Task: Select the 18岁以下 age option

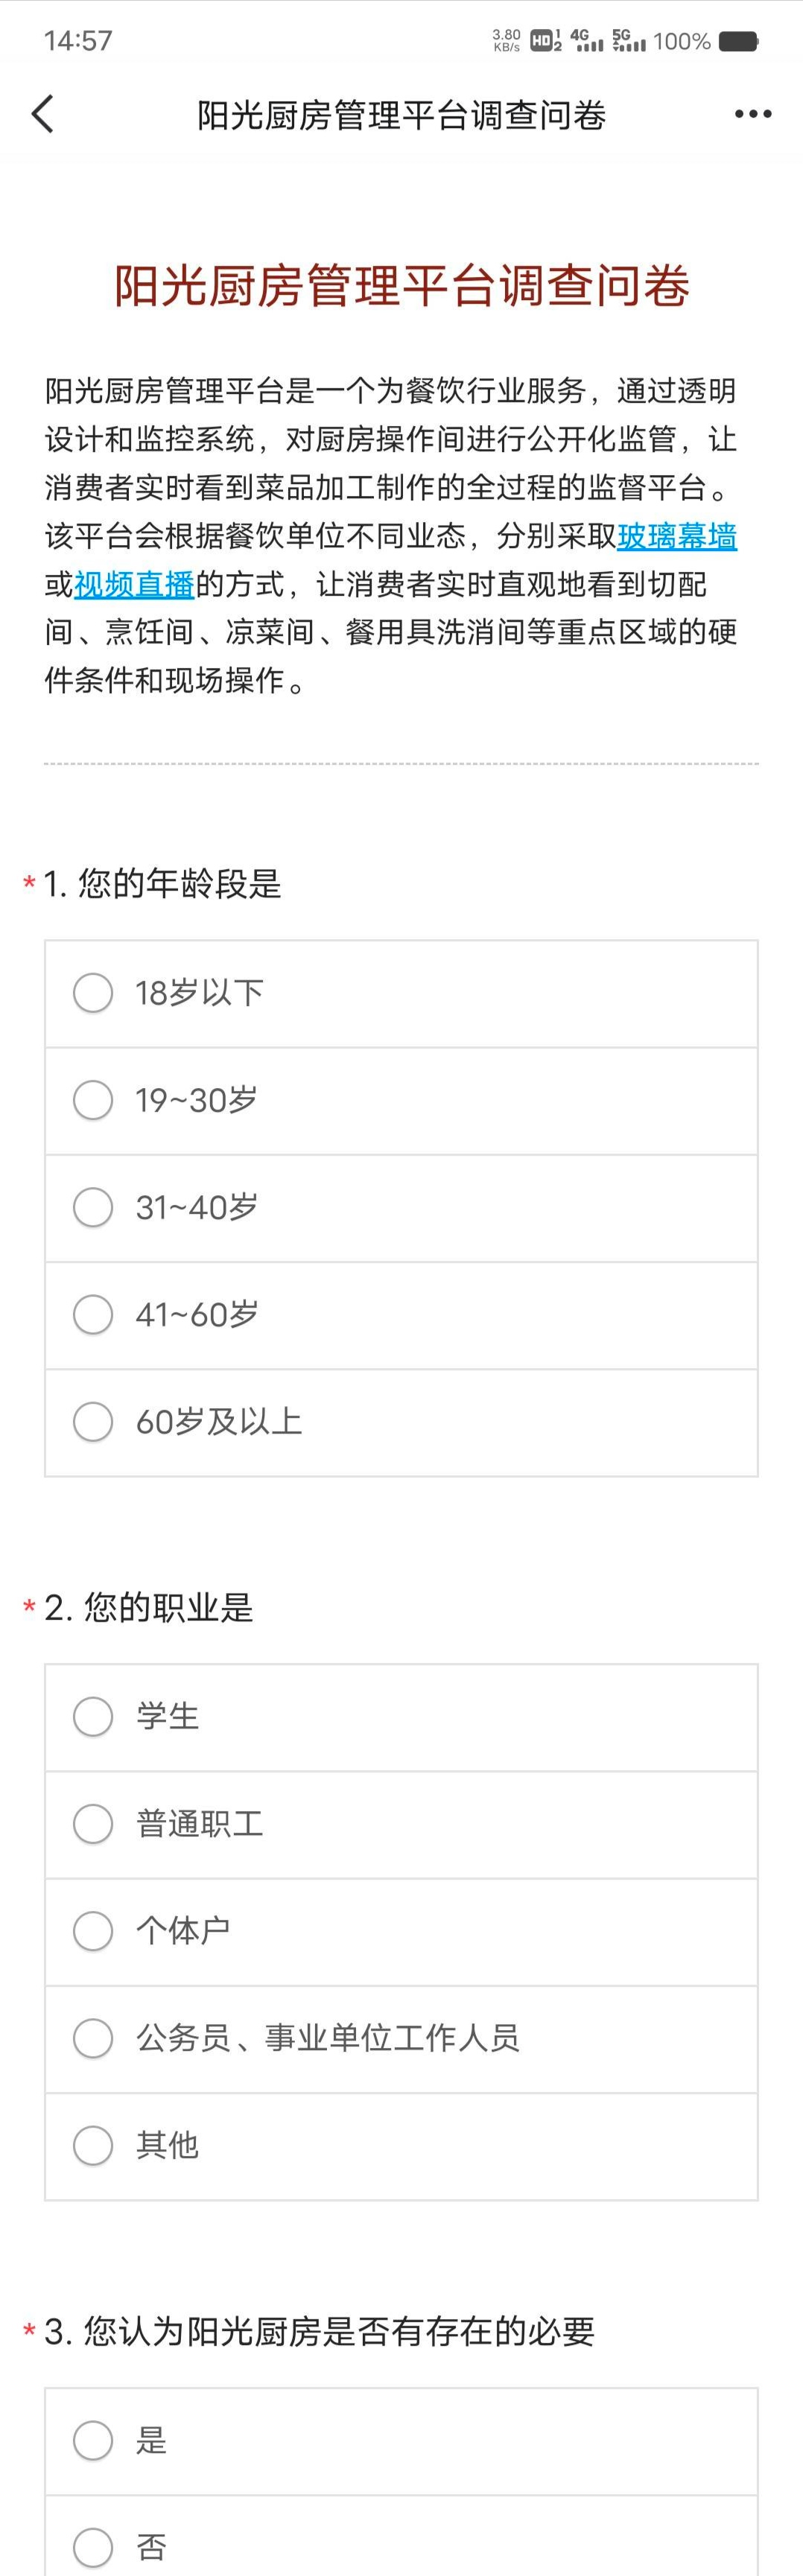Action: 93,993
